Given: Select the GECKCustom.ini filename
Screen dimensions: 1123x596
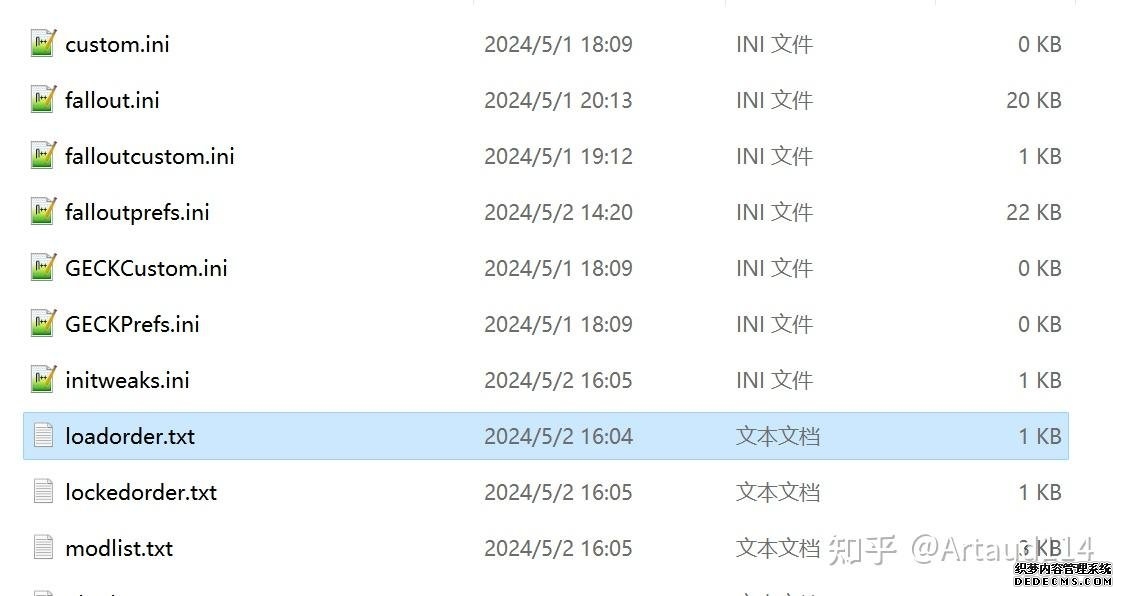Looking at the screenshot, I should 146,268.
